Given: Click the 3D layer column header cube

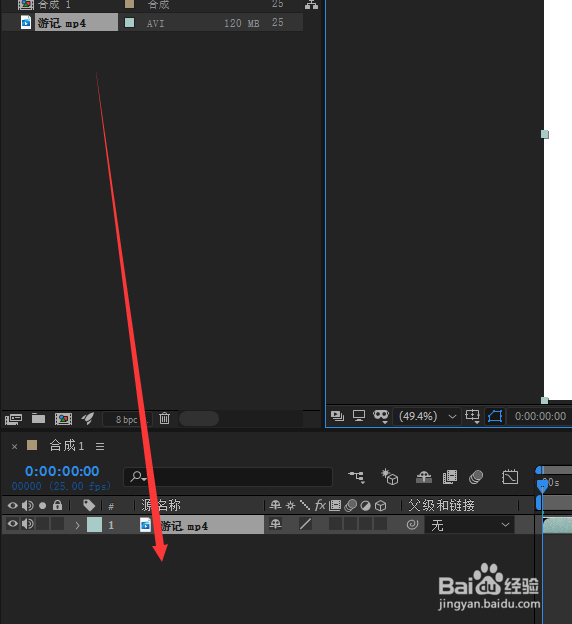Looking at the screenshot, I should click(x=381, y=506).
